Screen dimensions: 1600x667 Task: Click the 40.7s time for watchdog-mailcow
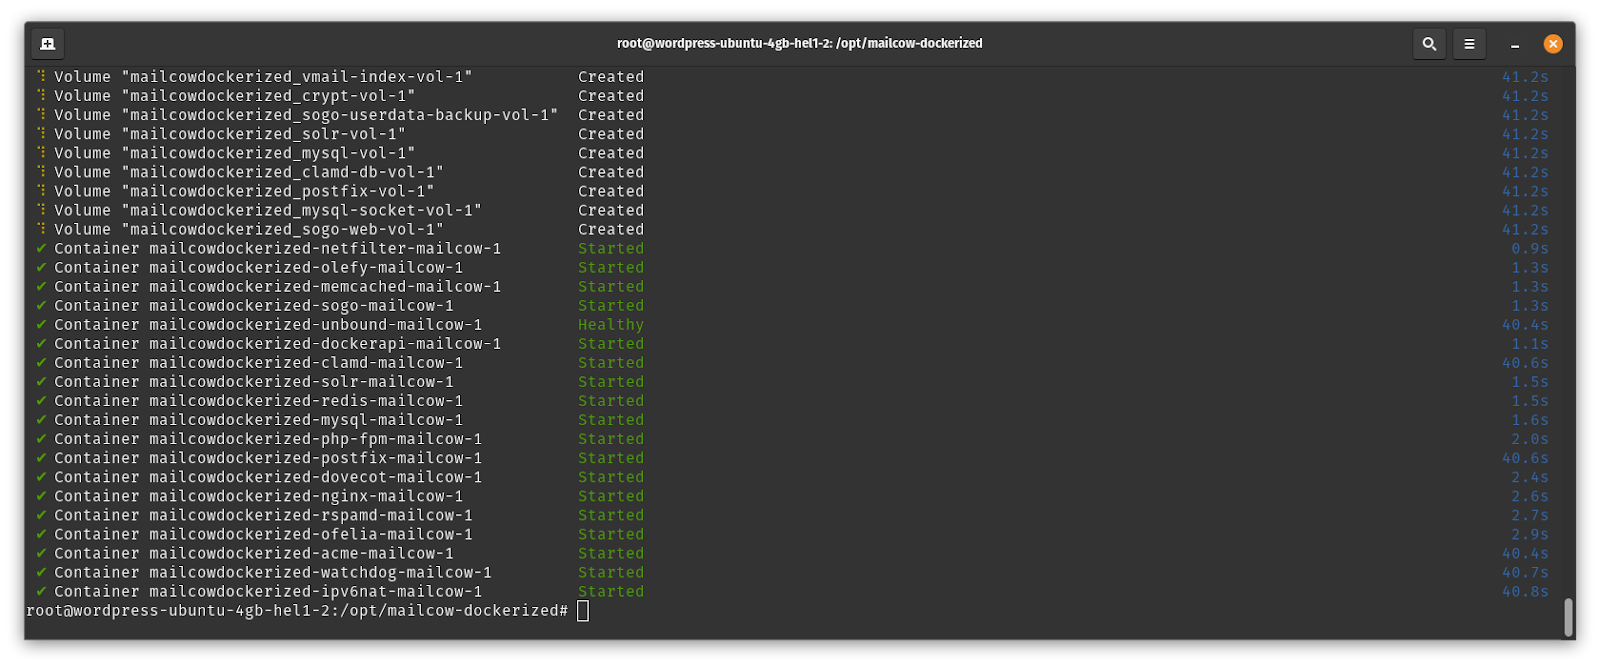pos(1524,573)
